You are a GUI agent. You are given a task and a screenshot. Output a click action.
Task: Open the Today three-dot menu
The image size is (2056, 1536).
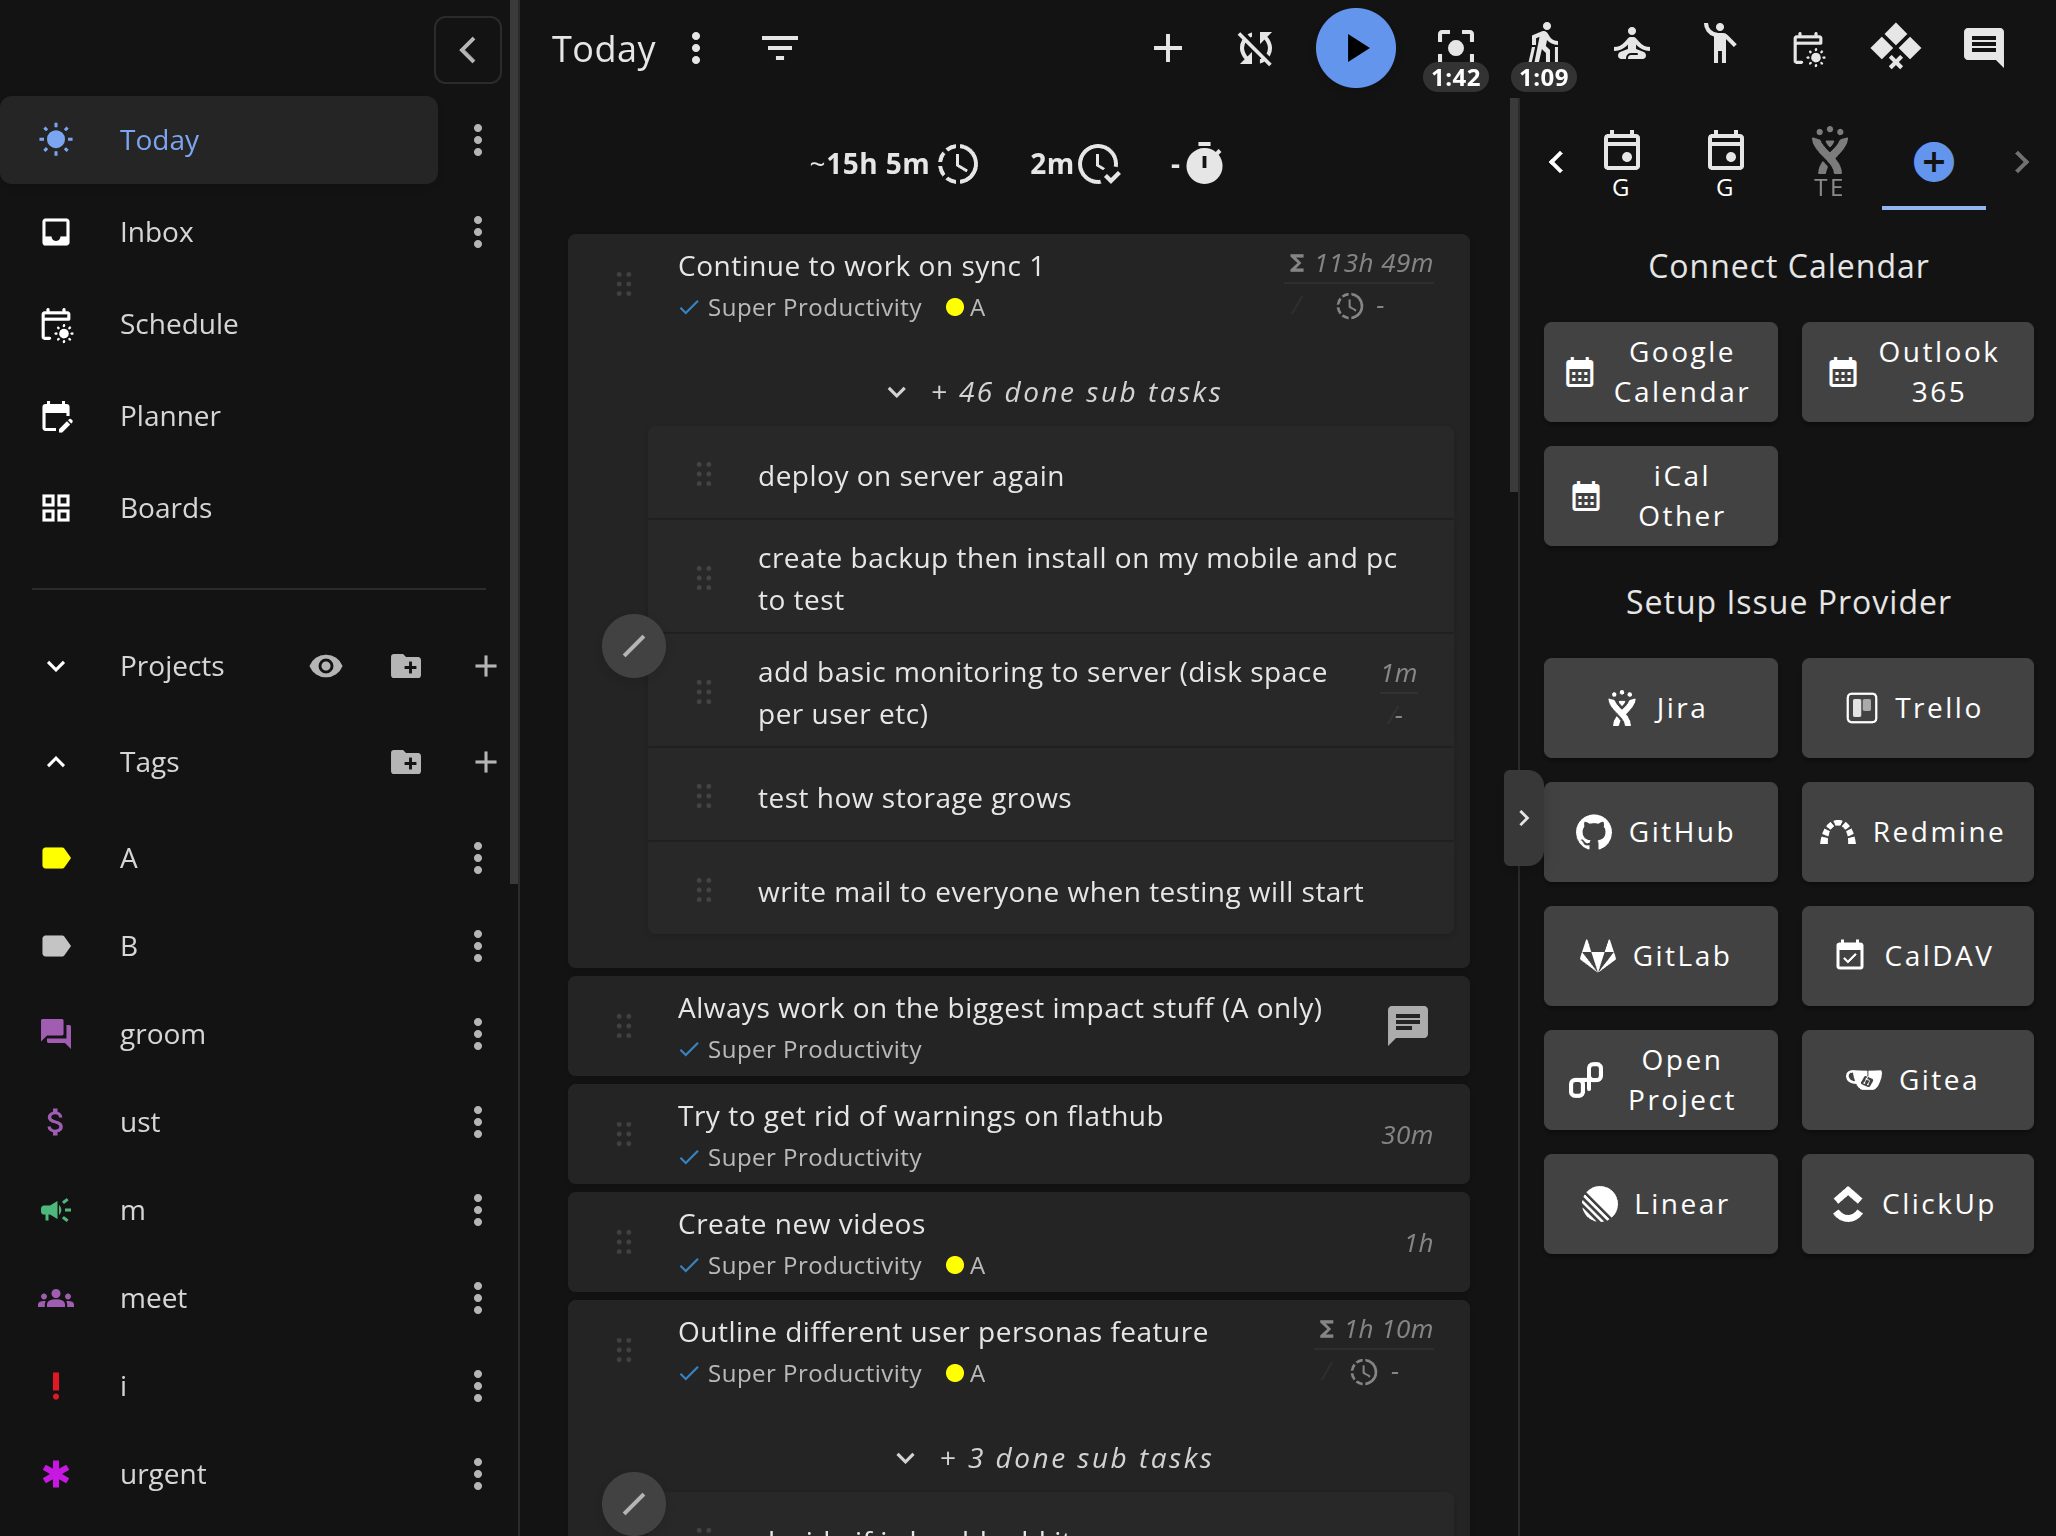coord(695,48)
